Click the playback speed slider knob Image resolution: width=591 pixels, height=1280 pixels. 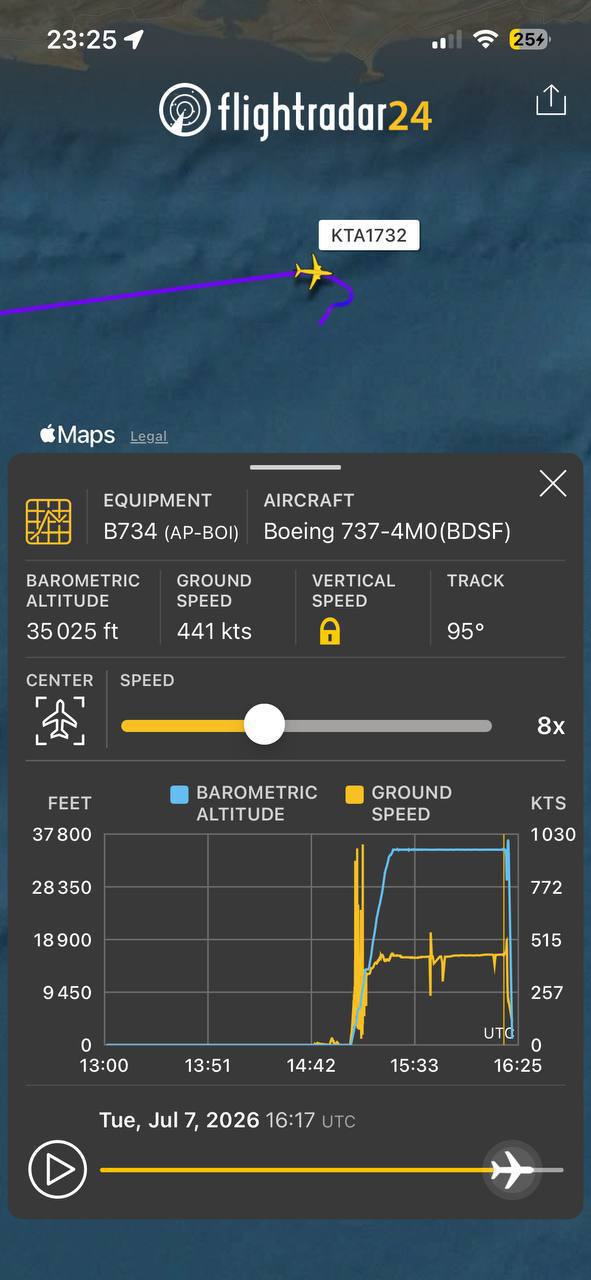pyautogui.click(x=264, y=724)
